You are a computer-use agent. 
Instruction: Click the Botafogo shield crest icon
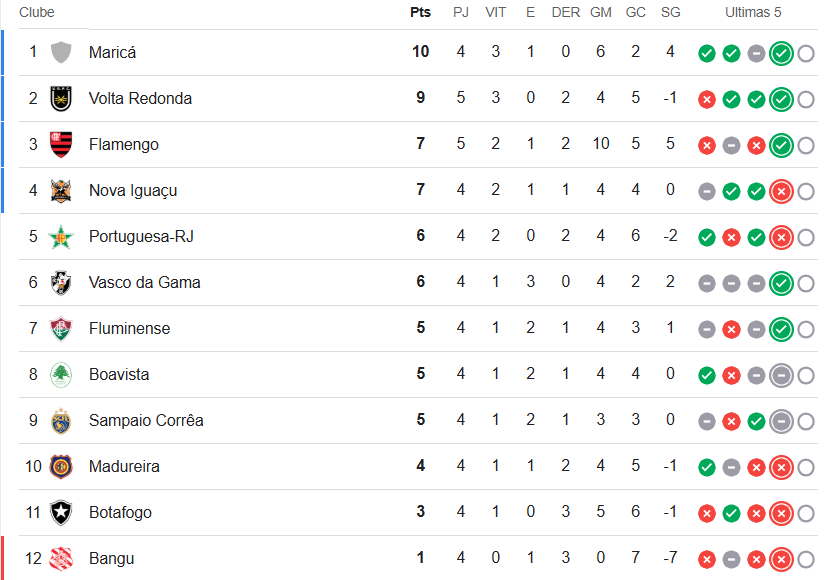pos(61,512)
